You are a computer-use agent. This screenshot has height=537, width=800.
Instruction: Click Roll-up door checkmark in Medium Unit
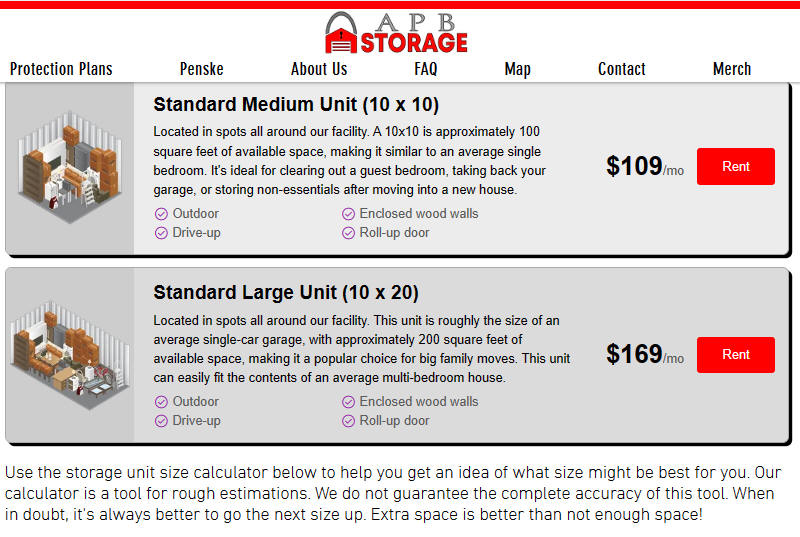[348, 233]
